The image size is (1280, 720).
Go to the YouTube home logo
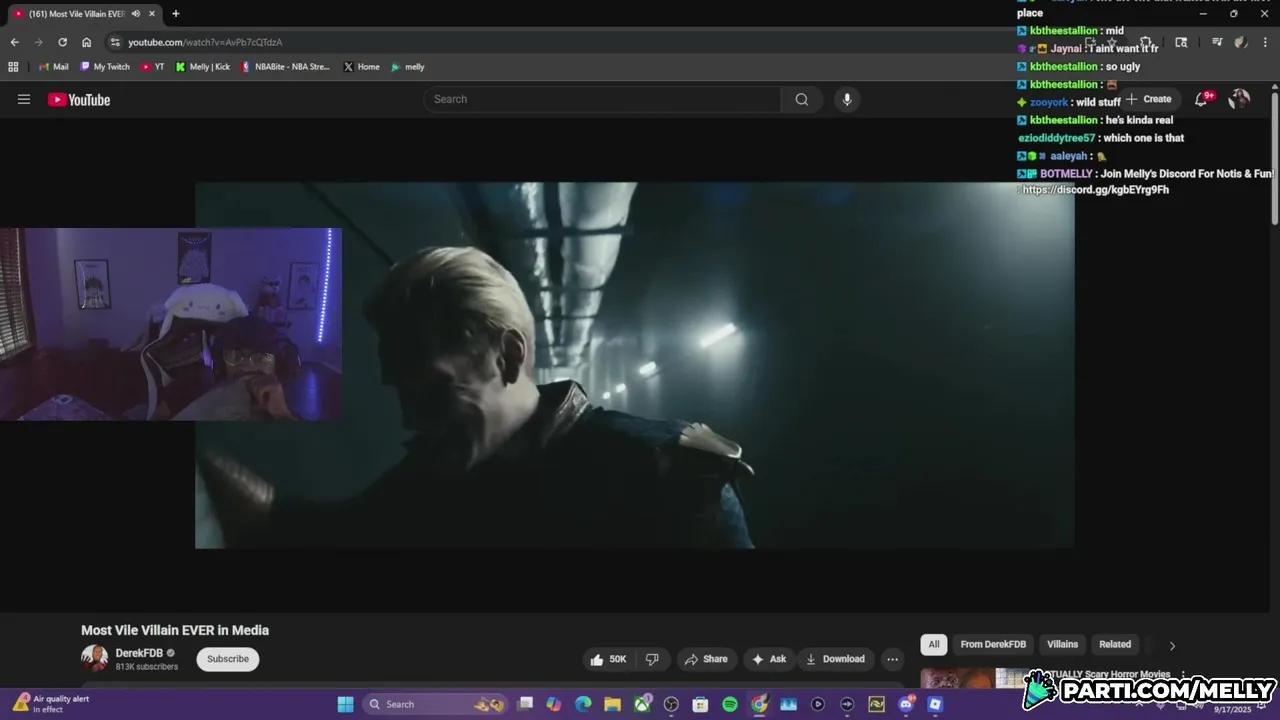79,99
